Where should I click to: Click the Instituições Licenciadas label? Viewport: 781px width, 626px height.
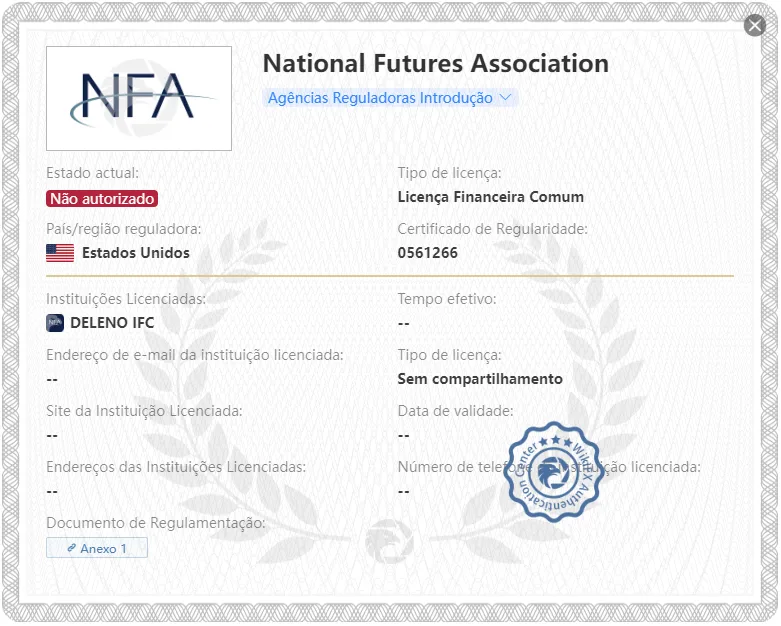126,299
